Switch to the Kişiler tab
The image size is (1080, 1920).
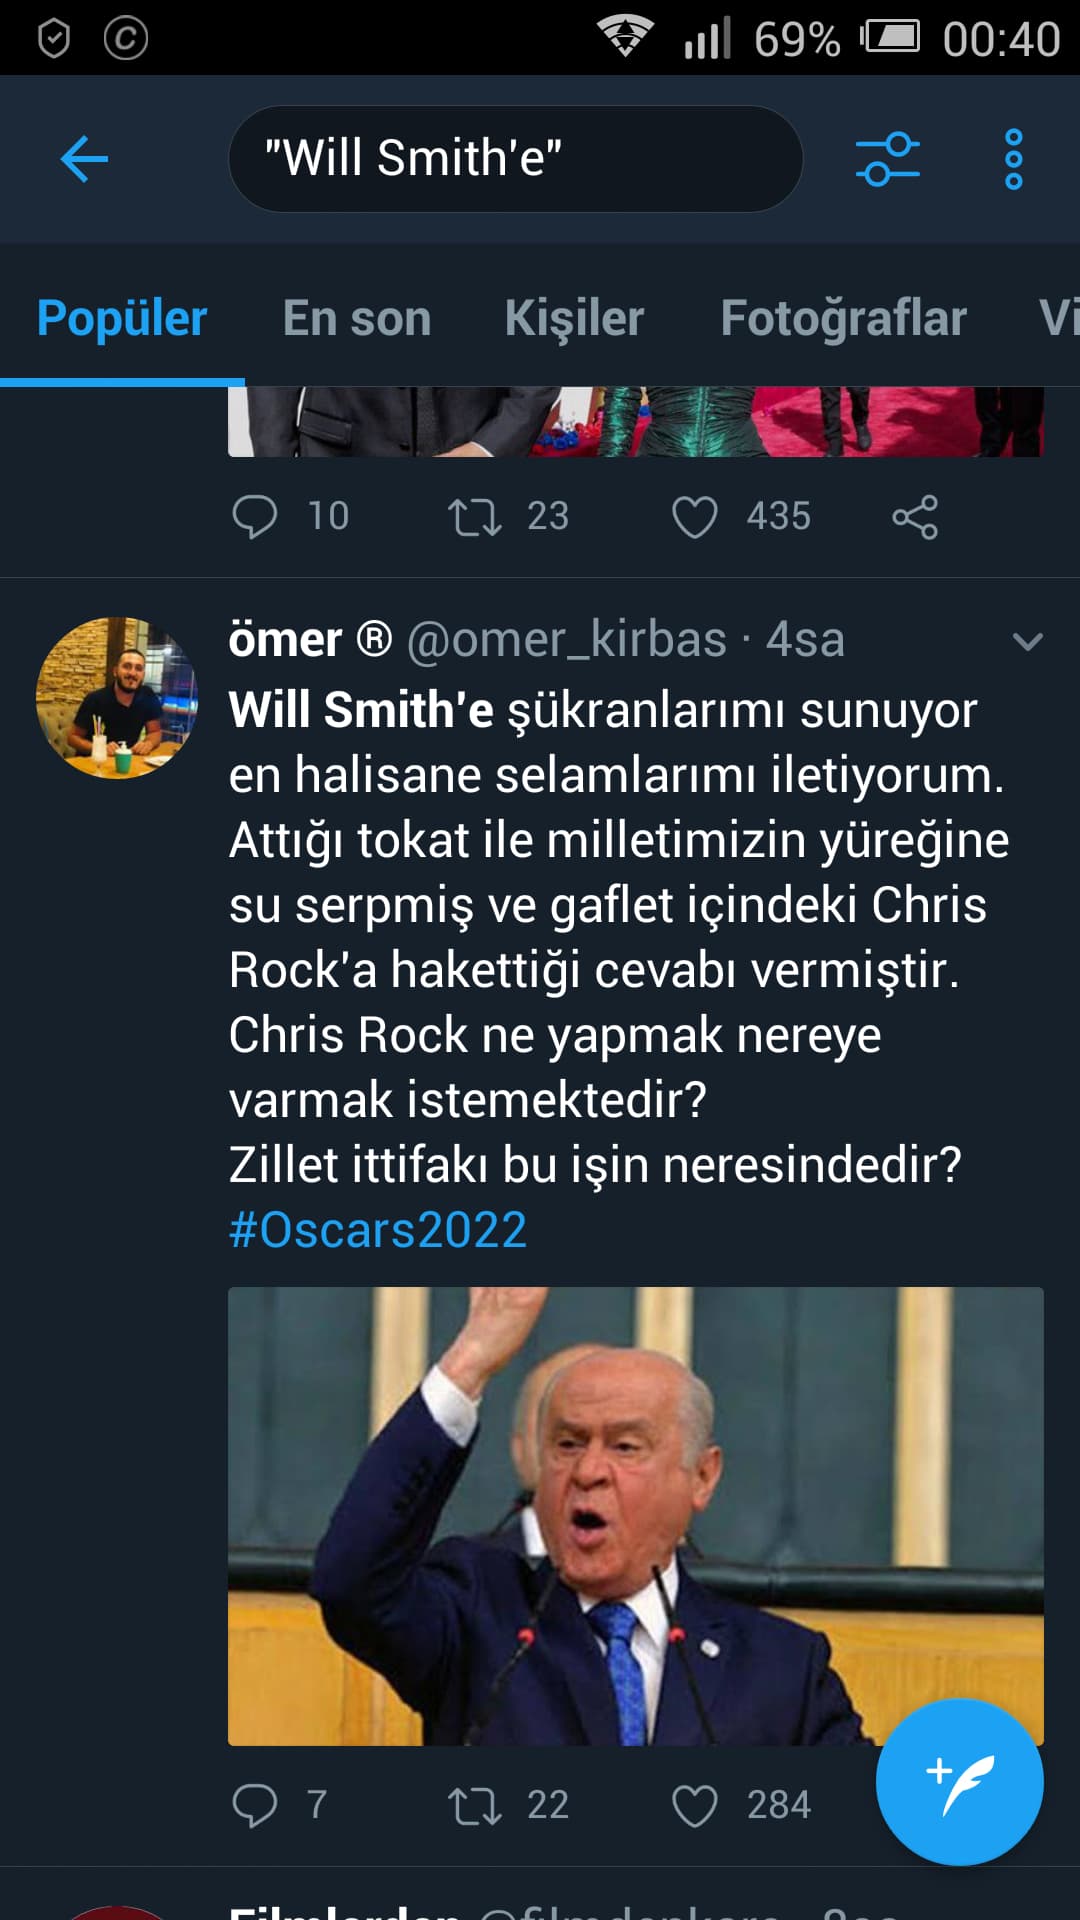[574, 319]
